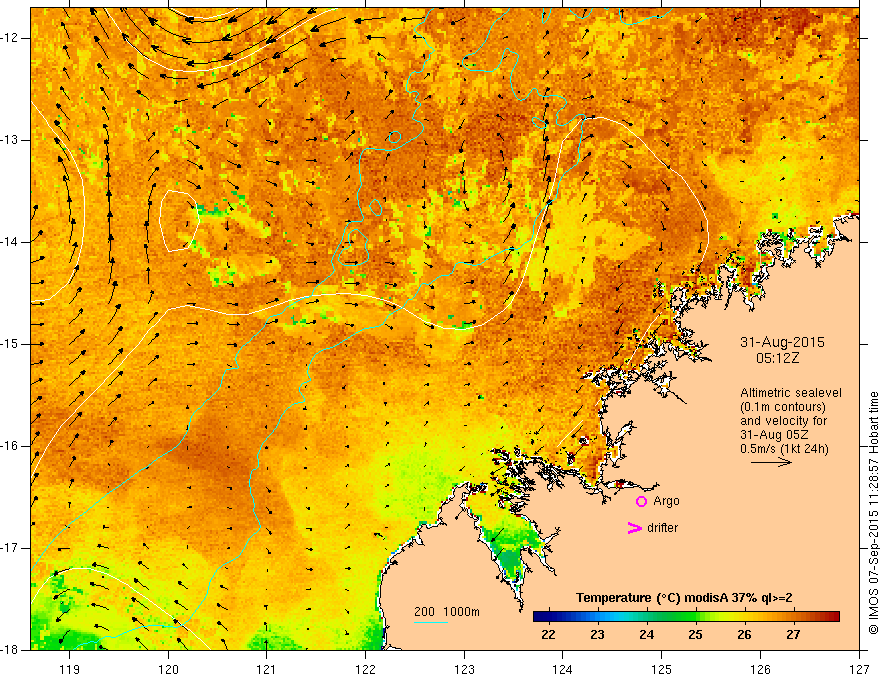Click the 'drifter' legend label
This screenshot has width=880, height=680.
[x=662, y=527]
